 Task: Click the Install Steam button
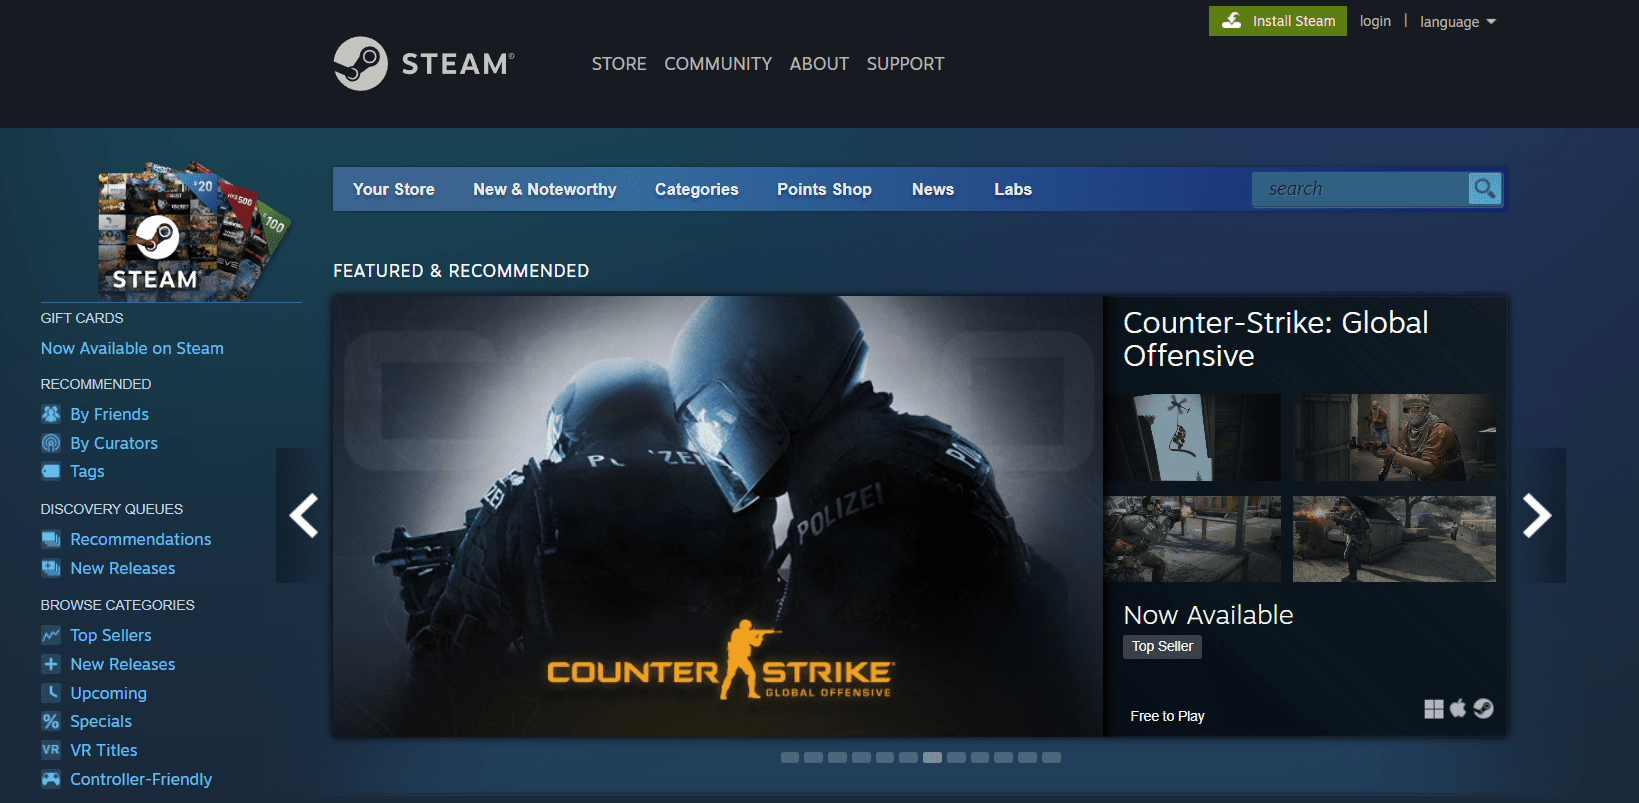[1278, 21]
